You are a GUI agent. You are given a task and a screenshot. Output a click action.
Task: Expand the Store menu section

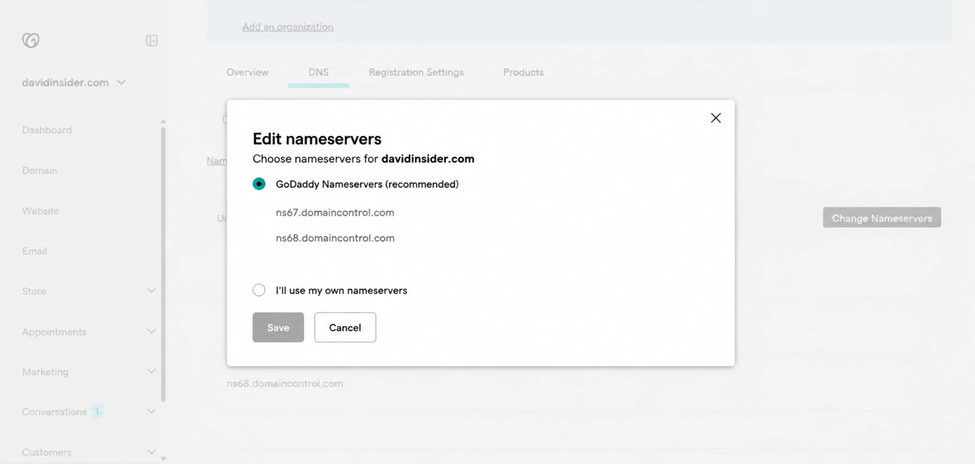(151, 290)
